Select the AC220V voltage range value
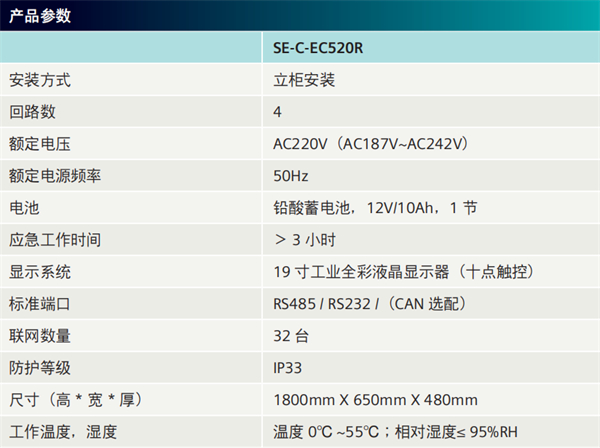 pyautogui.click(x=370, y=144)
